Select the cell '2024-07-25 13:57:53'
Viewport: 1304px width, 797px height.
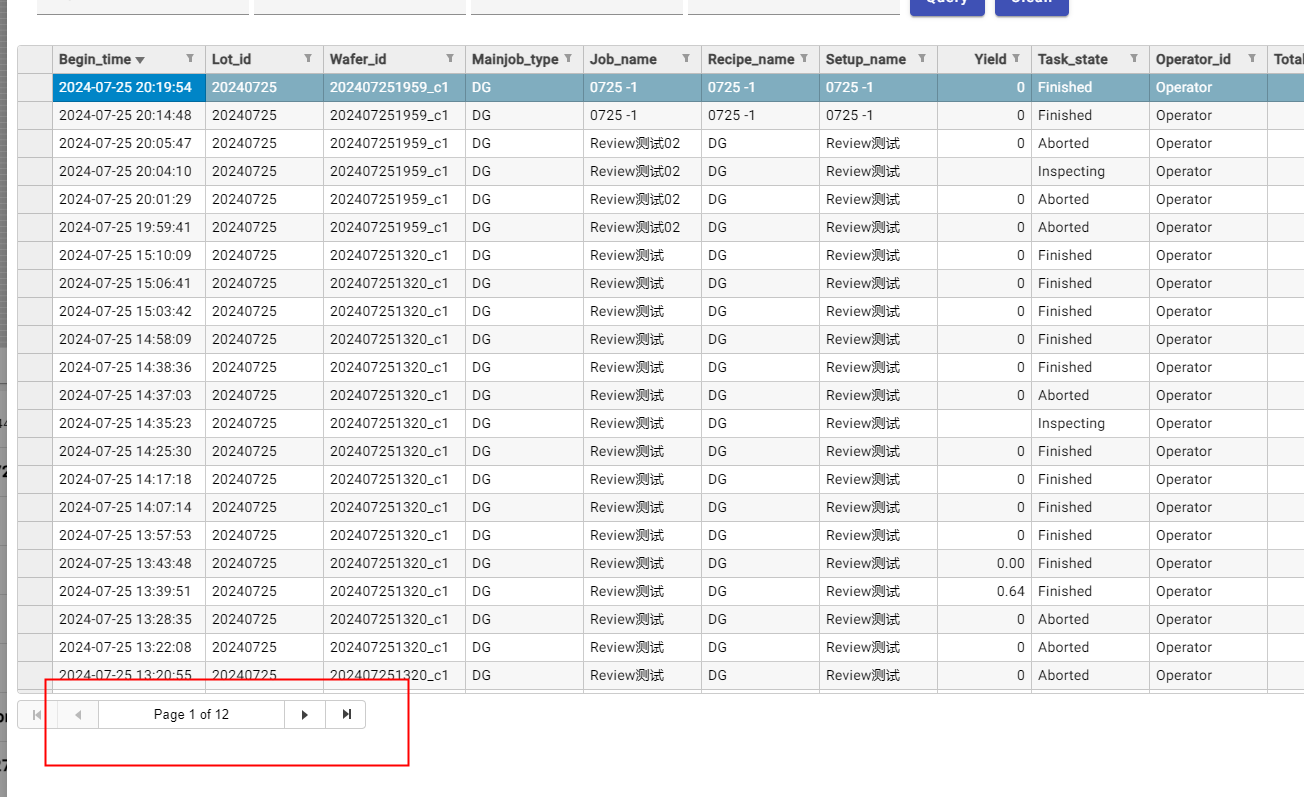[129, 535]
